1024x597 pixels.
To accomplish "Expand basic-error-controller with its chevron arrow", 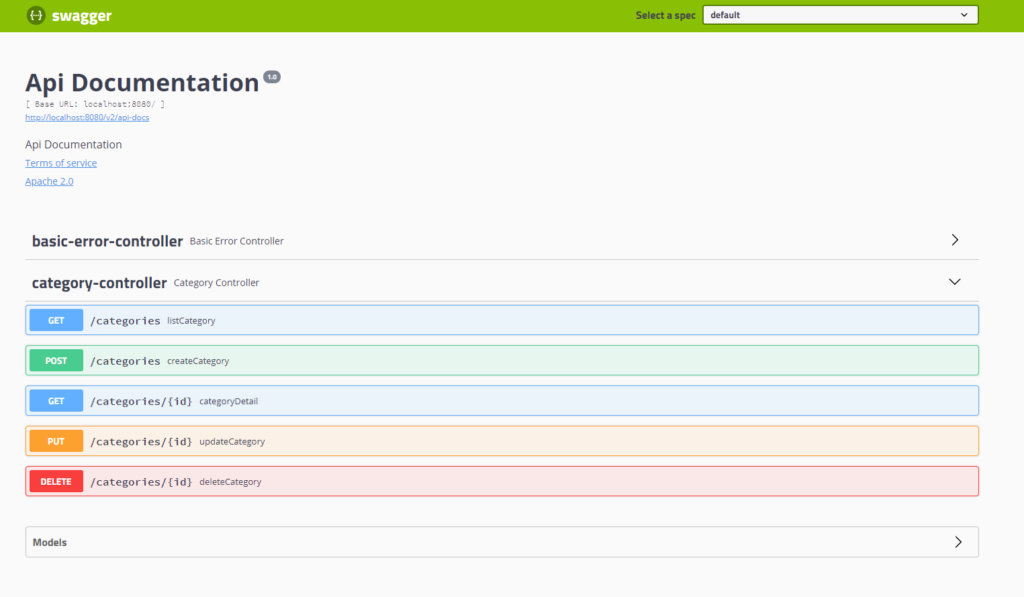I will pyautogui.click(x=954, y=240).
